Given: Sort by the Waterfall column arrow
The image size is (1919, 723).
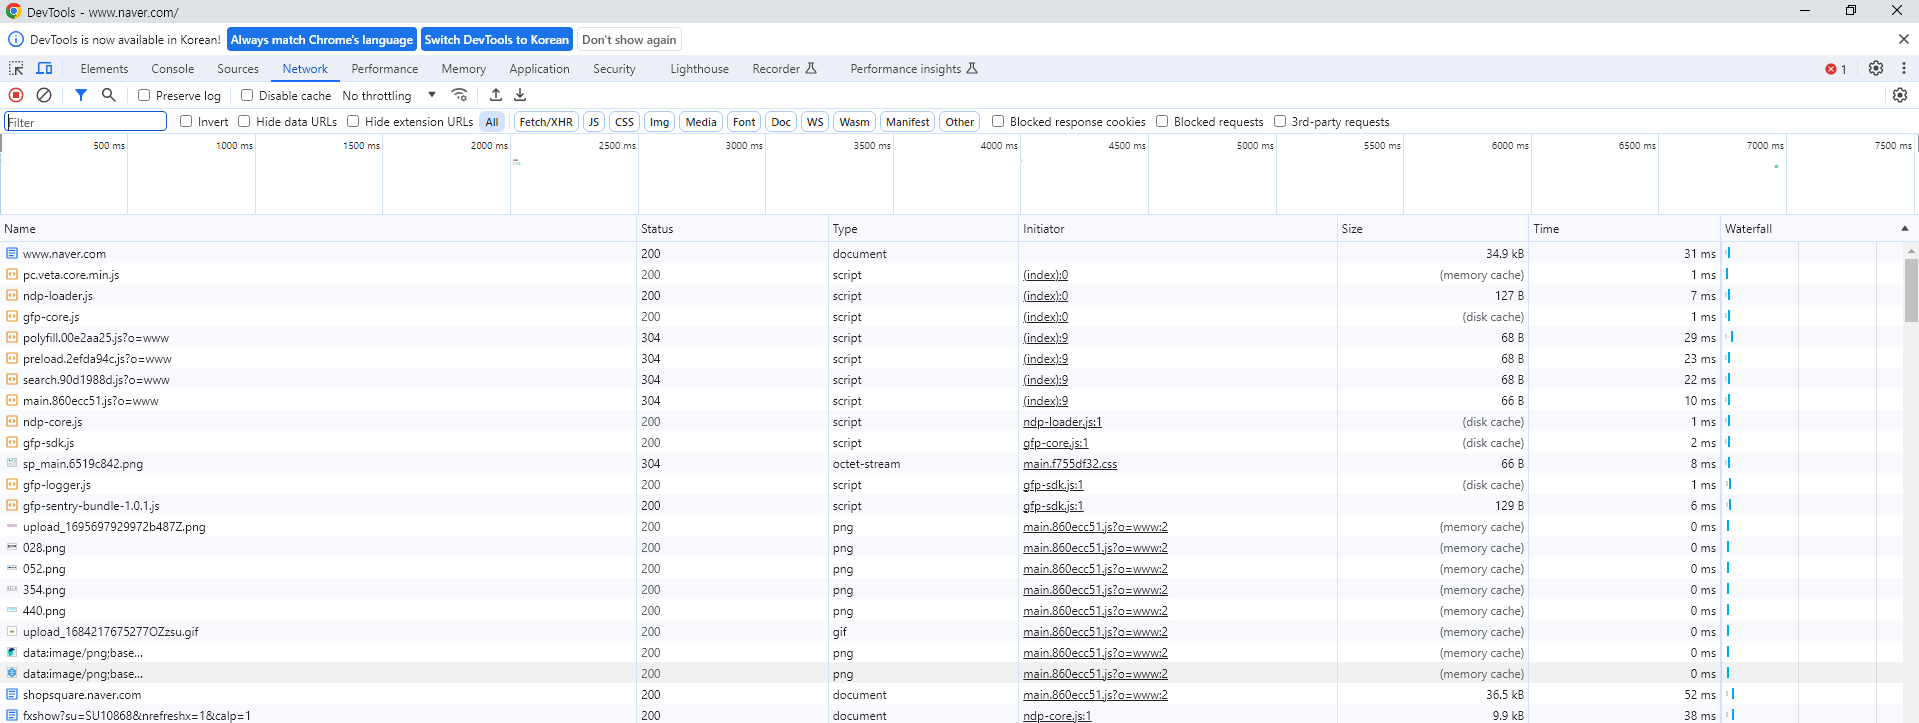Looking at the screenshot, I should pos(1904,228).
